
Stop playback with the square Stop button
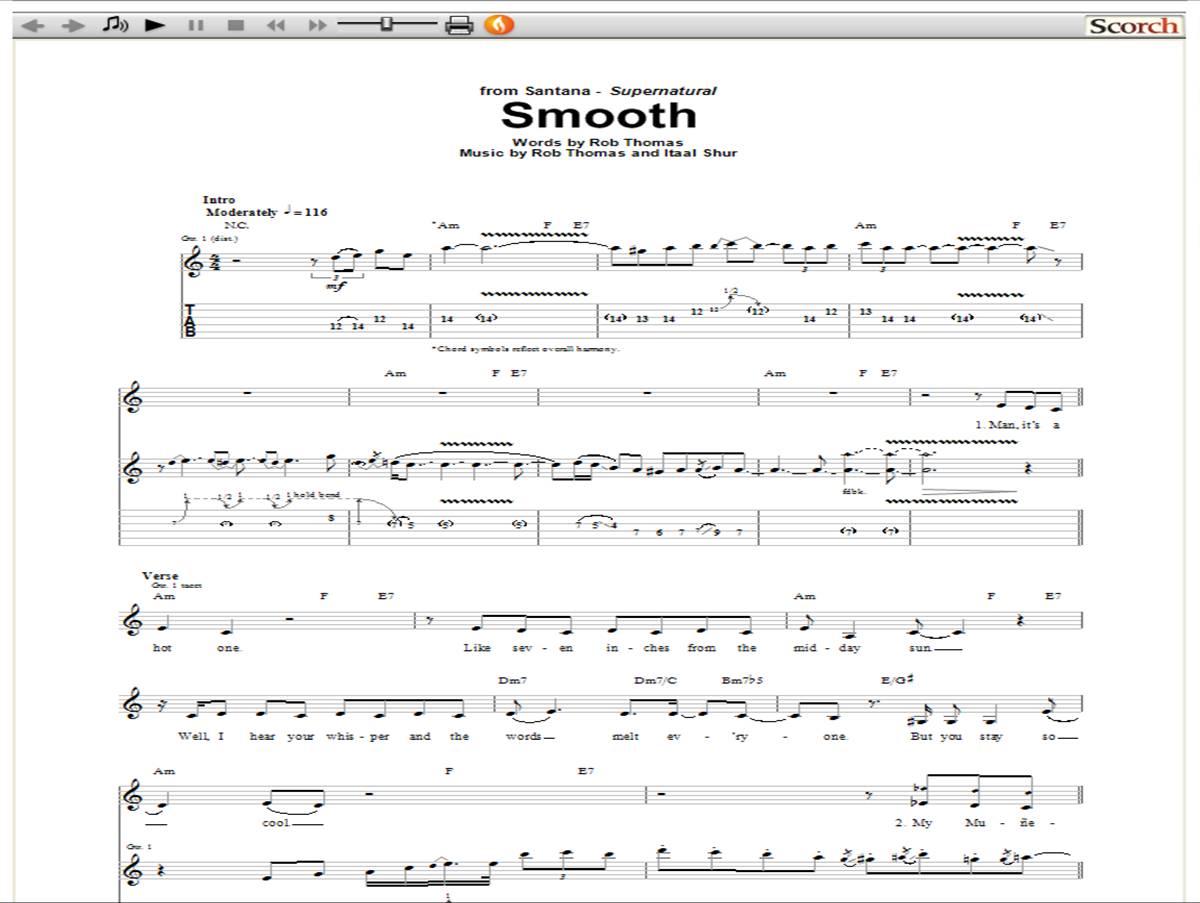tap(236, 25)
